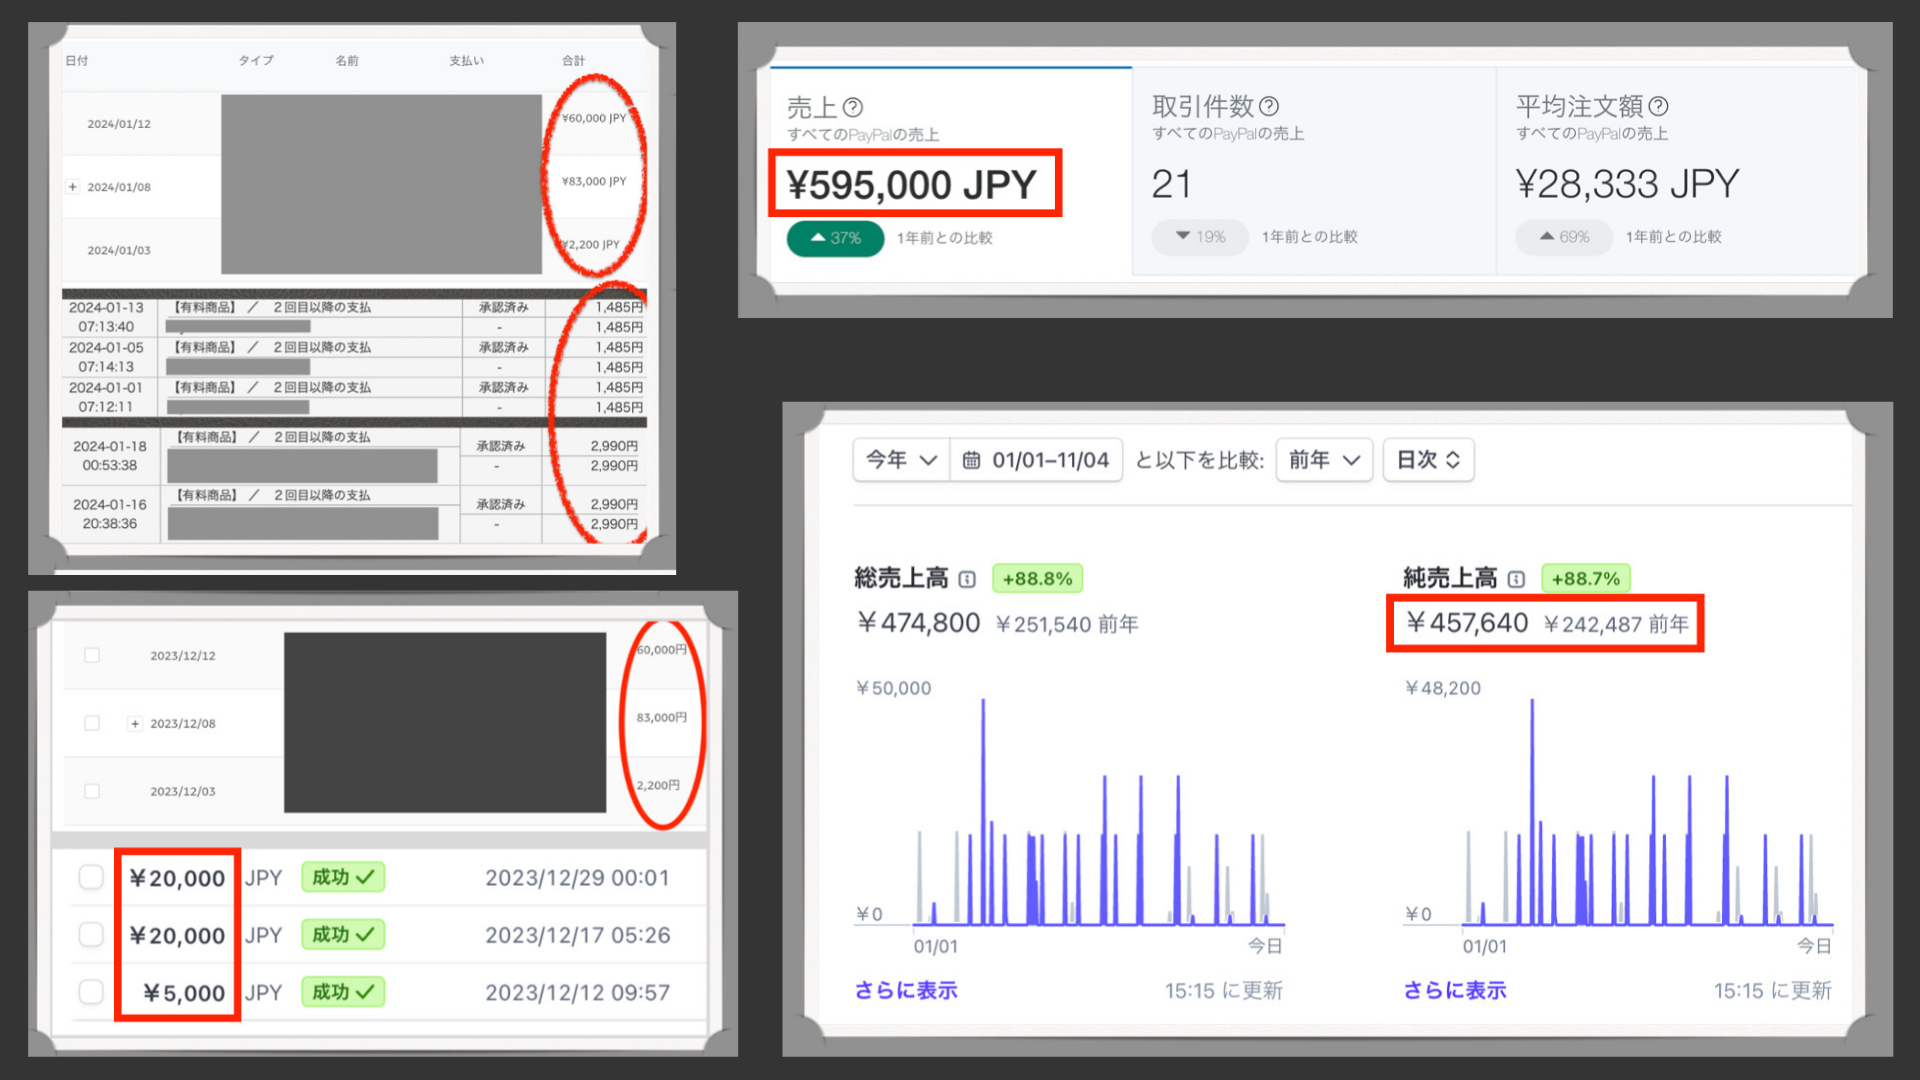Open the 今年 period dropdown
Viewport: 1920px width, 1080px height.
click(900, 460)
